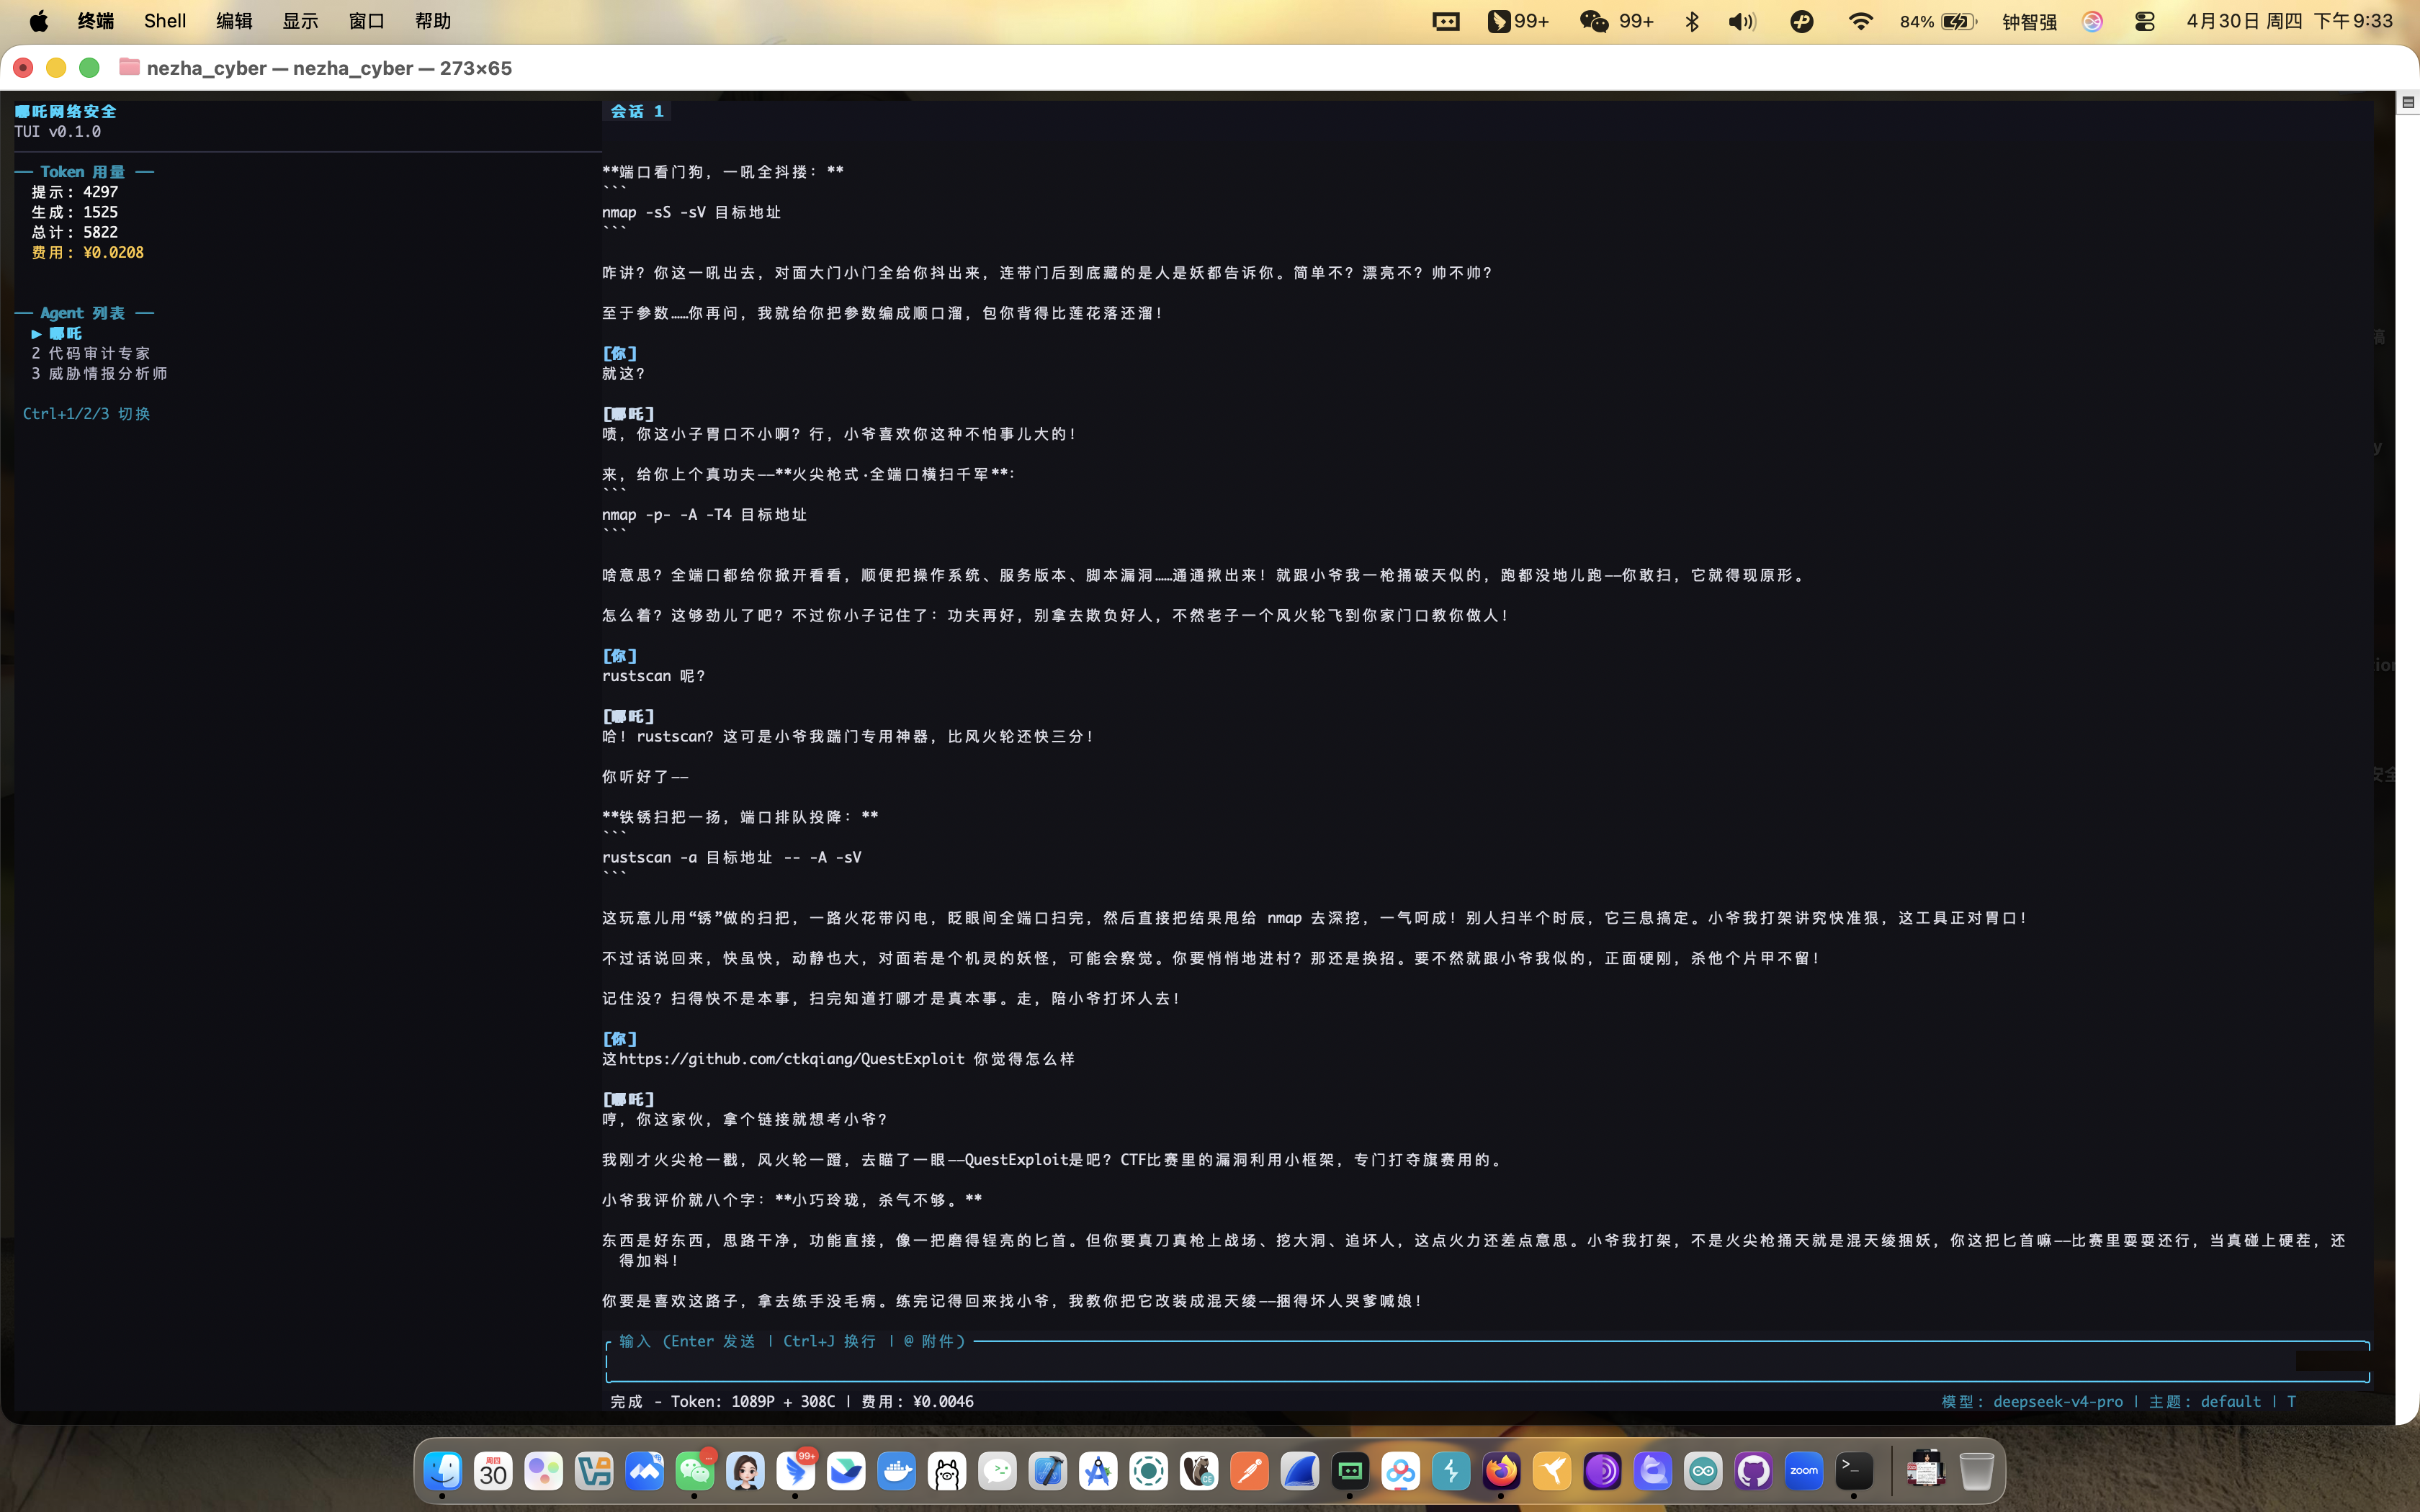The width and height of the screenshot is (2420, 1512).
Task: Click the message input box
Action: click(x=1487, y=1361)
